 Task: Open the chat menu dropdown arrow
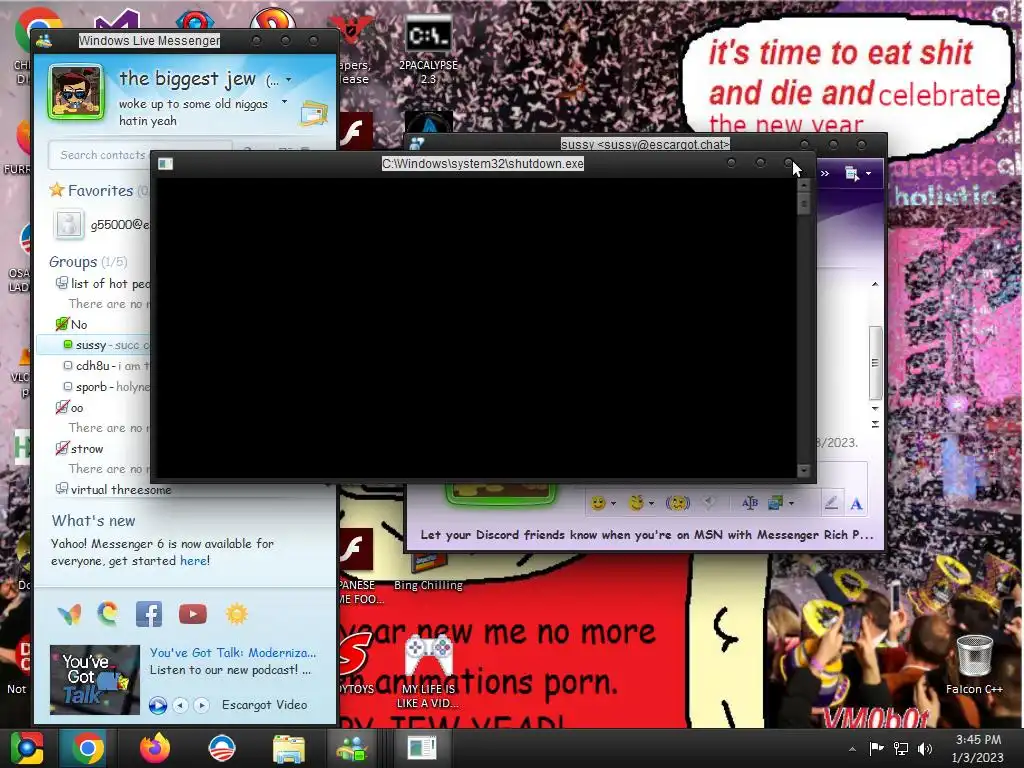pos(869,174)
